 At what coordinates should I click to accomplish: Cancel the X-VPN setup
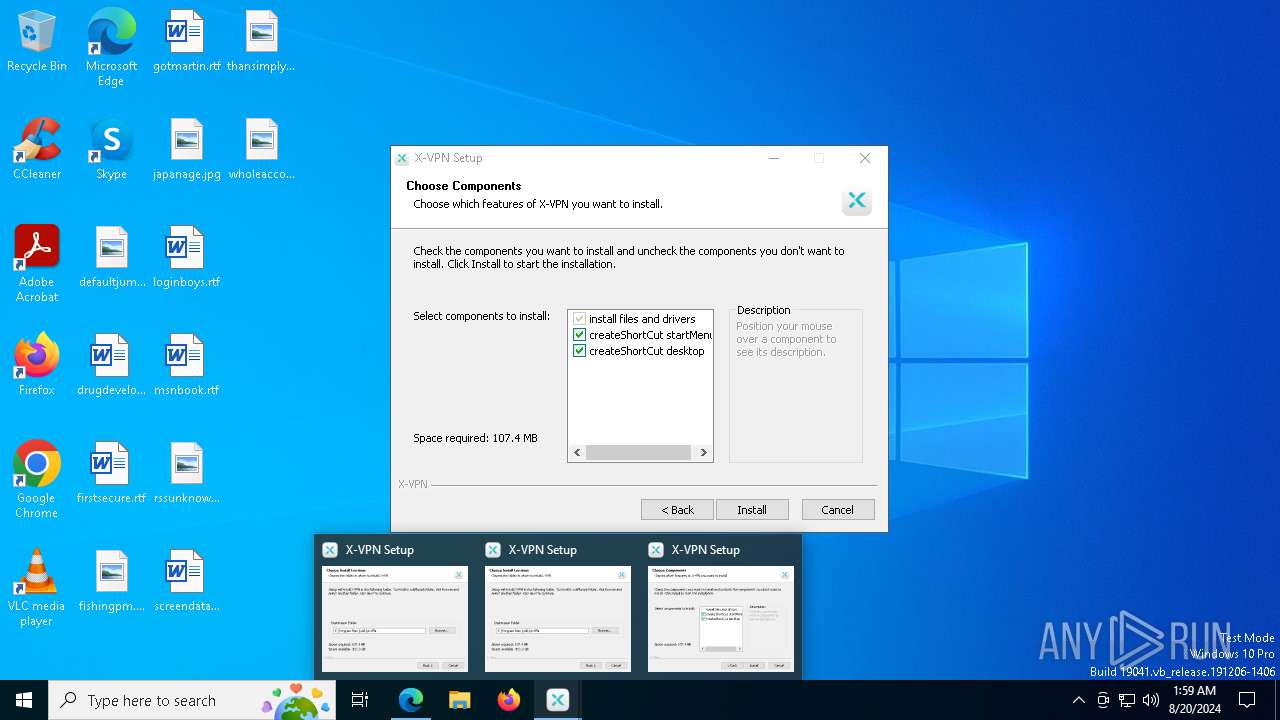838,510
